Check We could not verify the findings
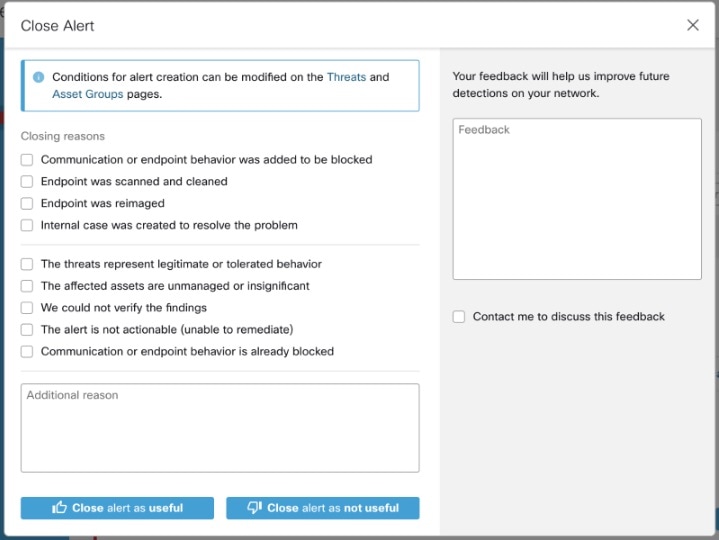 point(27,308)
